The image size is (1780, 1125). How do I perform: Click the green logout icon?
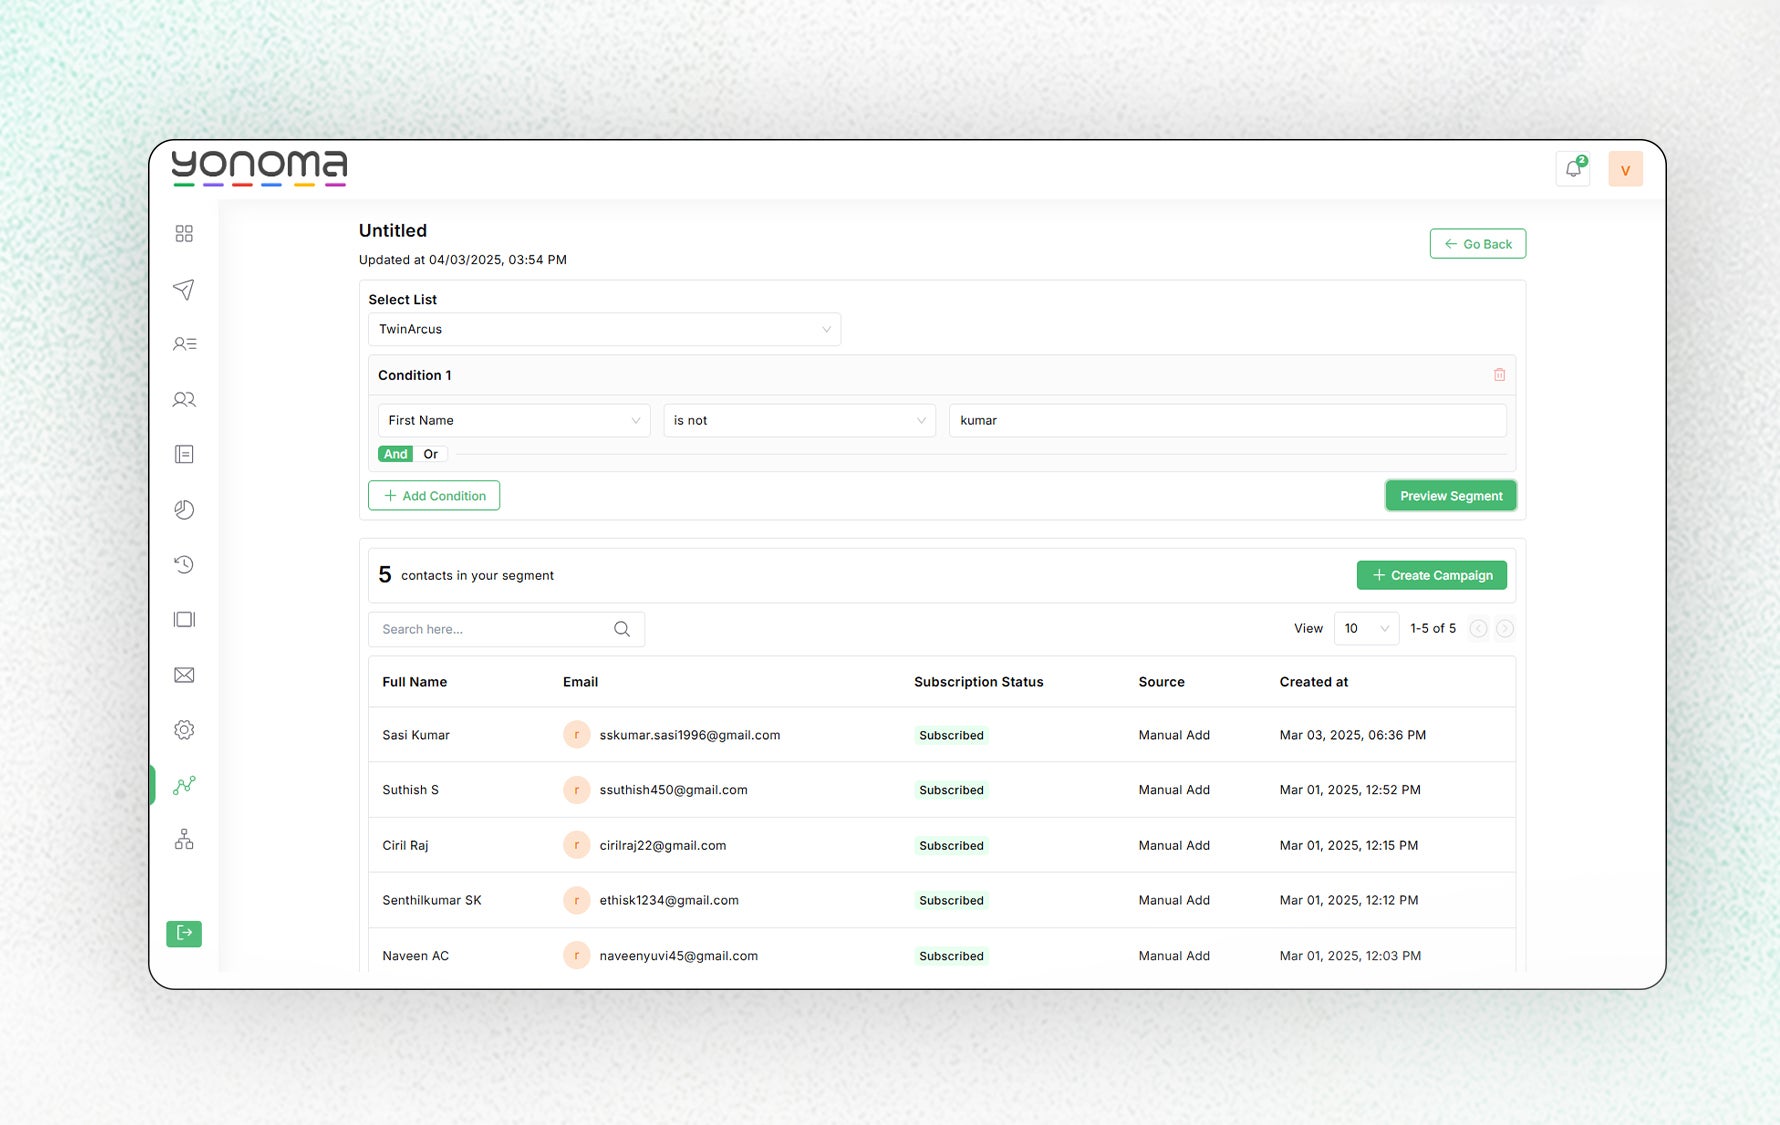[184, 933]
